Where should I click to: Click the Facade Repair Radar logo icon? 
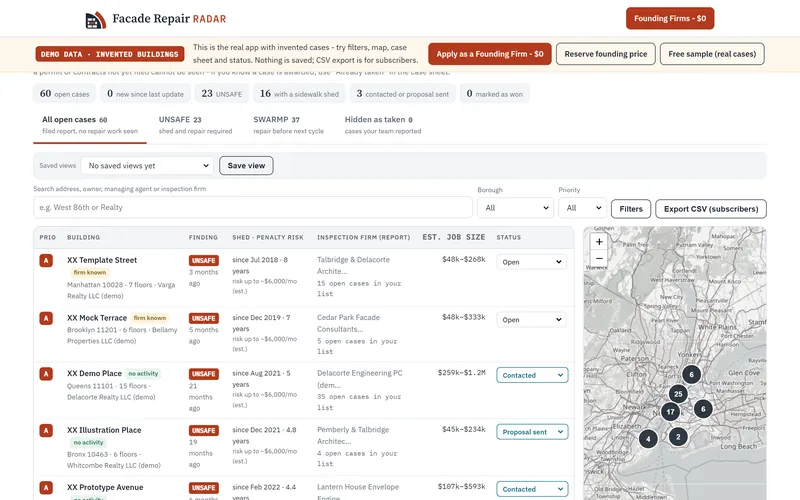coord(95,20)
